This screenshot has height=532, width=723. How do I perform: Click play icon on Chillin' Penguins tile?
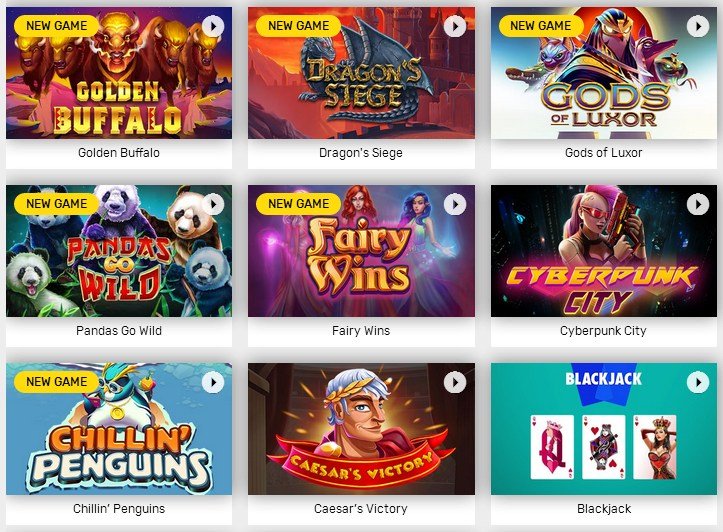click(213, 382)
